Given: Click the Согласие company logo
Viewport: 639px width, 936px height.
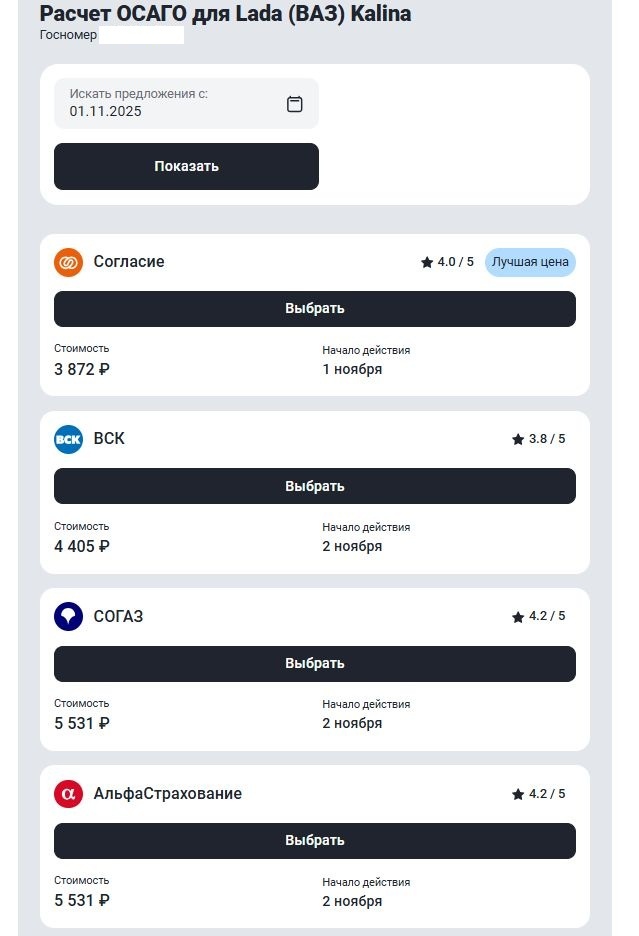Looking at the screenshot, I should pos(68,262).
